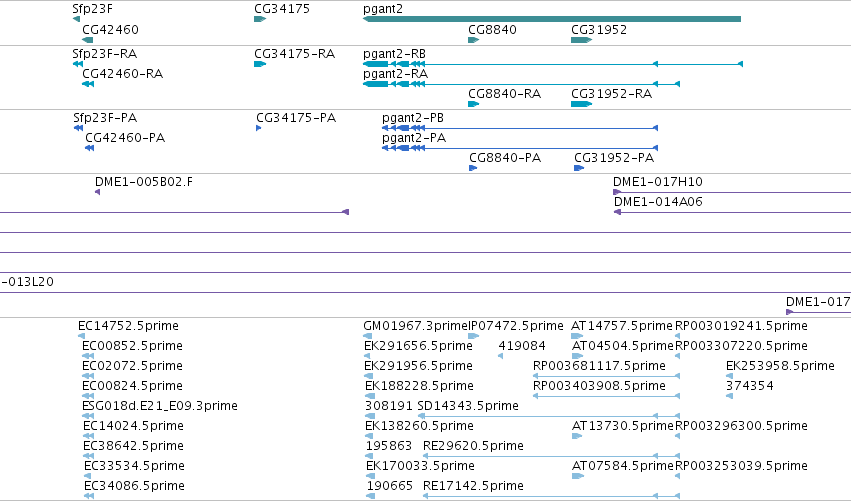Click the SD14343.5prime EST label
This screenshot has width=851, height=501.
tap(468, 406)
